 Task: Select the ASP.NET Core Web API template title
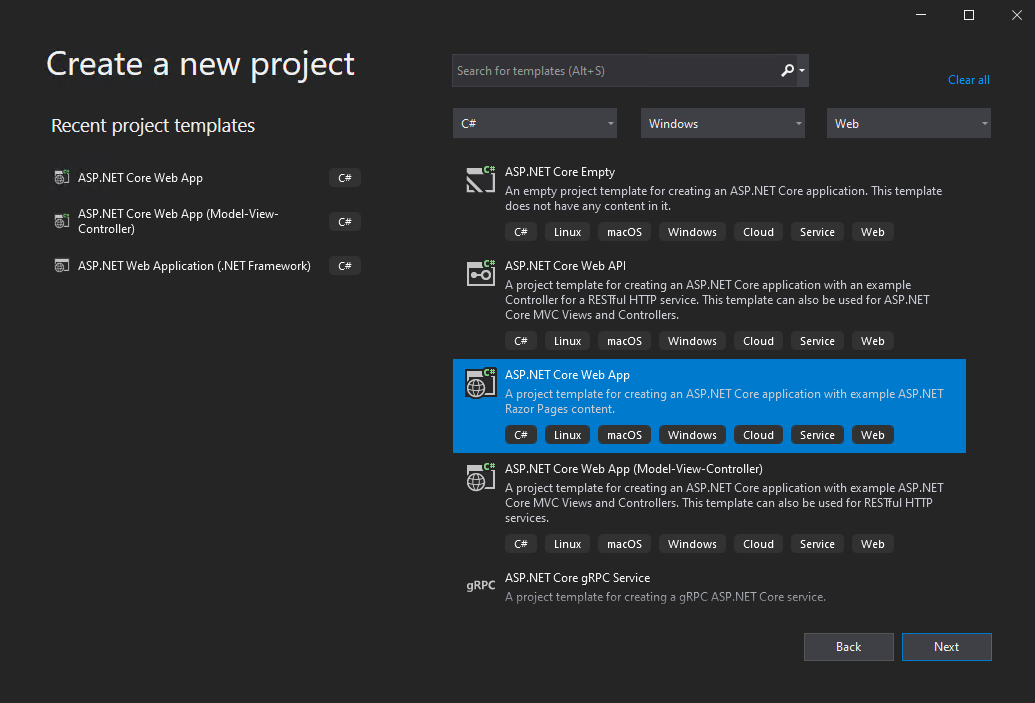565,265
